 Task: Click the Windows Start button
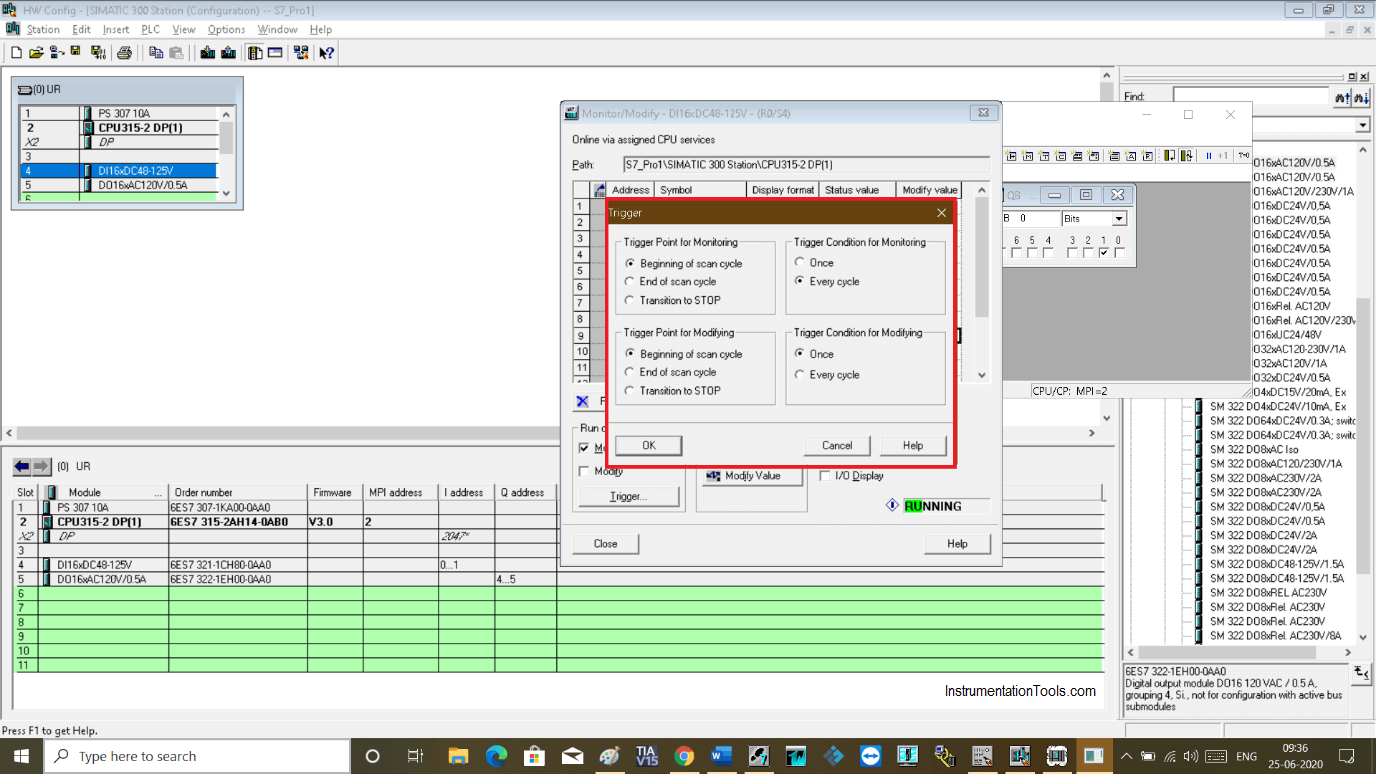point(21,756)
